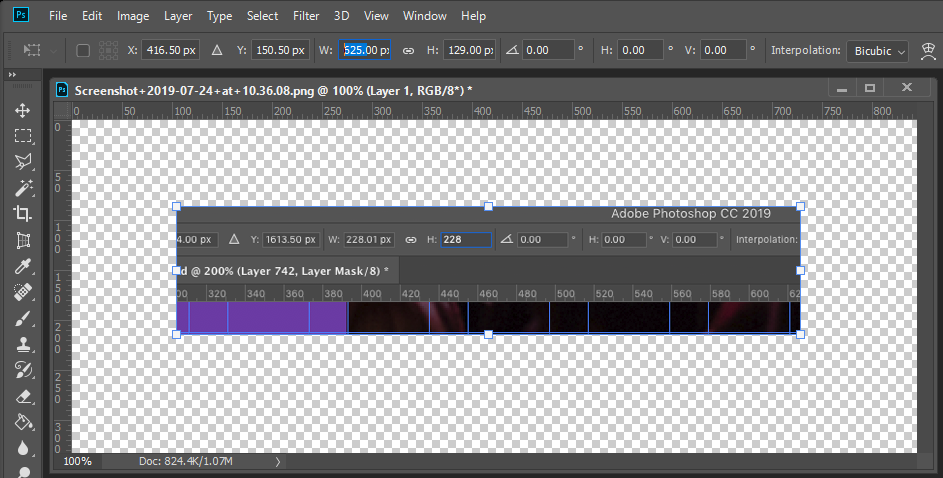The image size is (943, 478).
Task: Open the status bar info arrow menu
Action: point(277,462)
